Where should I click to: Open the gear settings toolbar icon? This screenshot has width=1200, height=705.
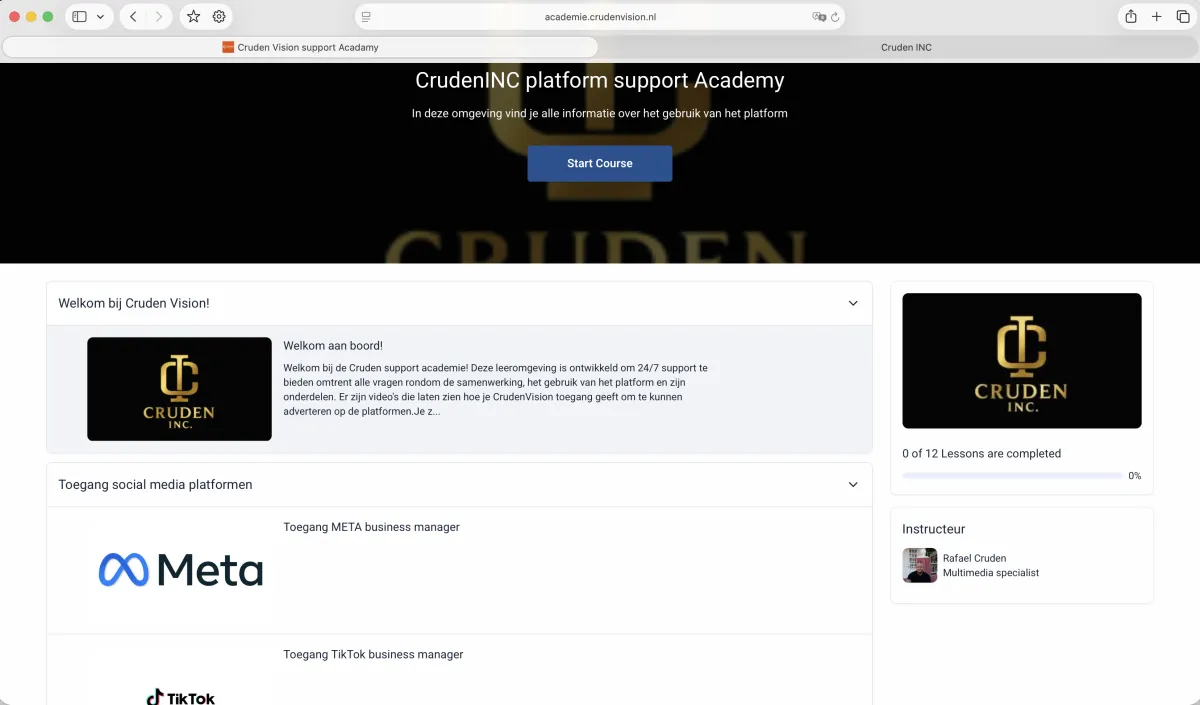(x=219, y=17)
